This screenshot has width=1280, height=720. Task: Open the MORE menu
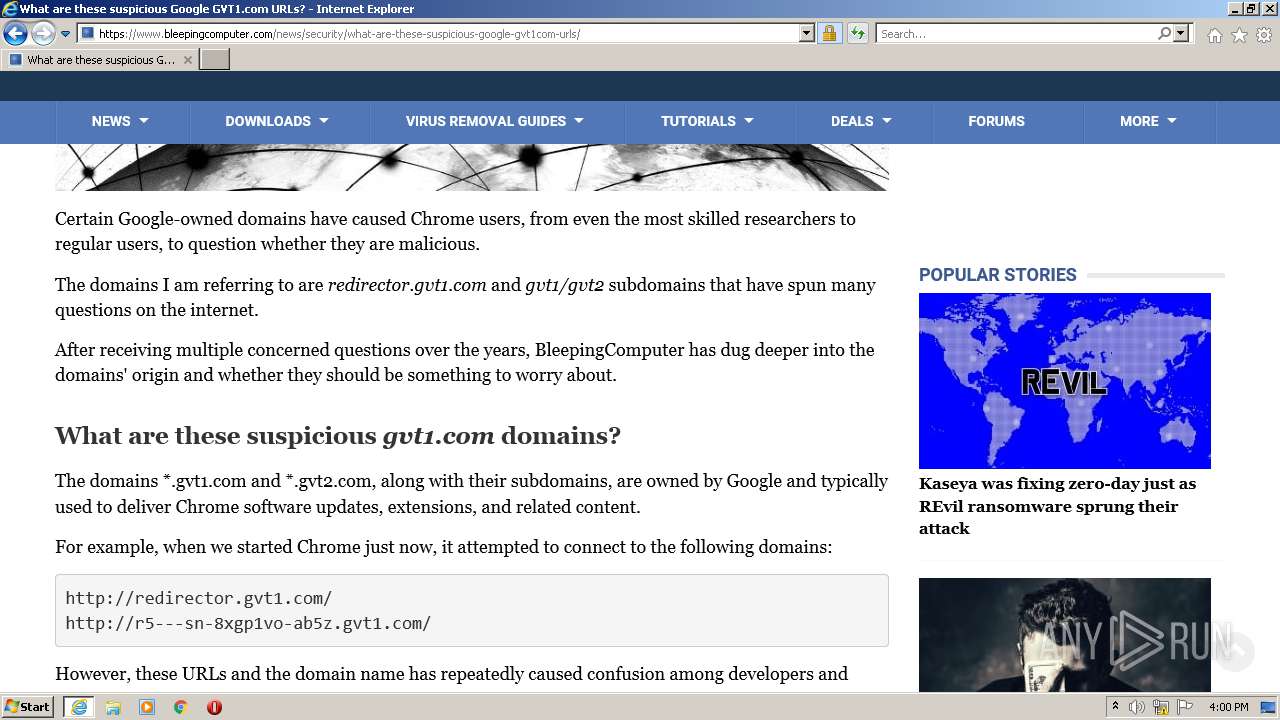pyautogui.click(x=1148, y=121)
